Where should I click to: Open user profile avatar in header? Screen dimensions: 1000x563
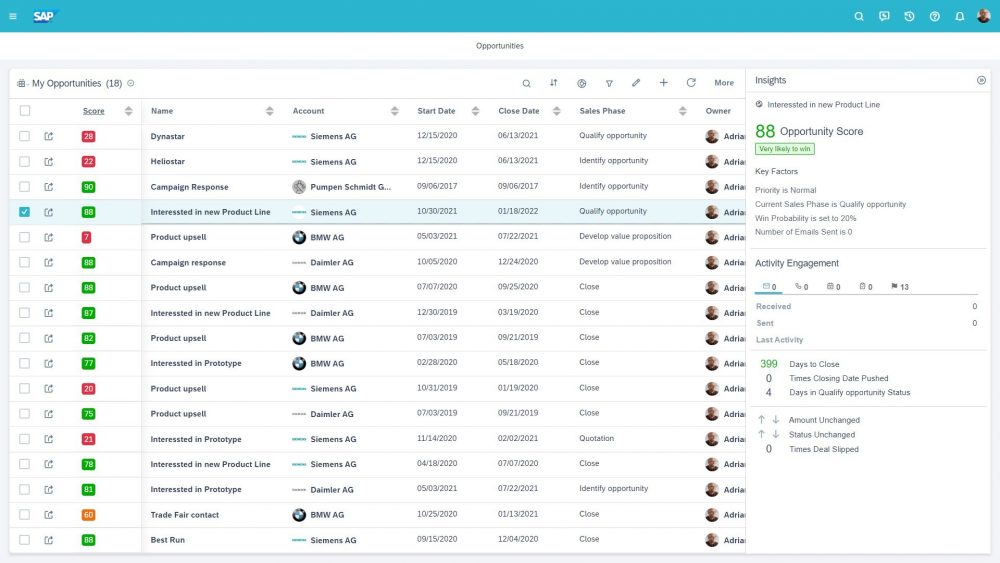(983, 16)
